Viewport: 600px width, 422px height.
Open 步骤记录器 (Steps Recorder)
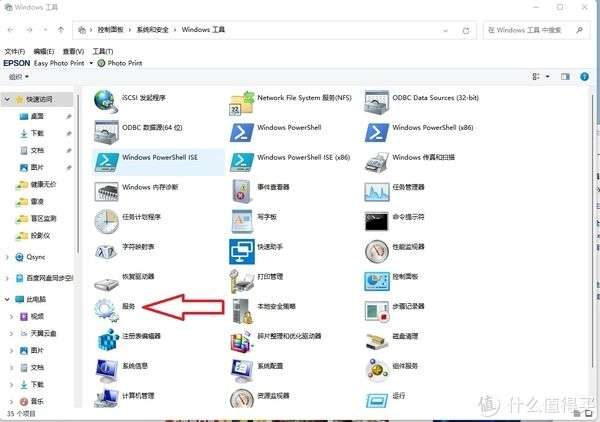tap(395, 311)
